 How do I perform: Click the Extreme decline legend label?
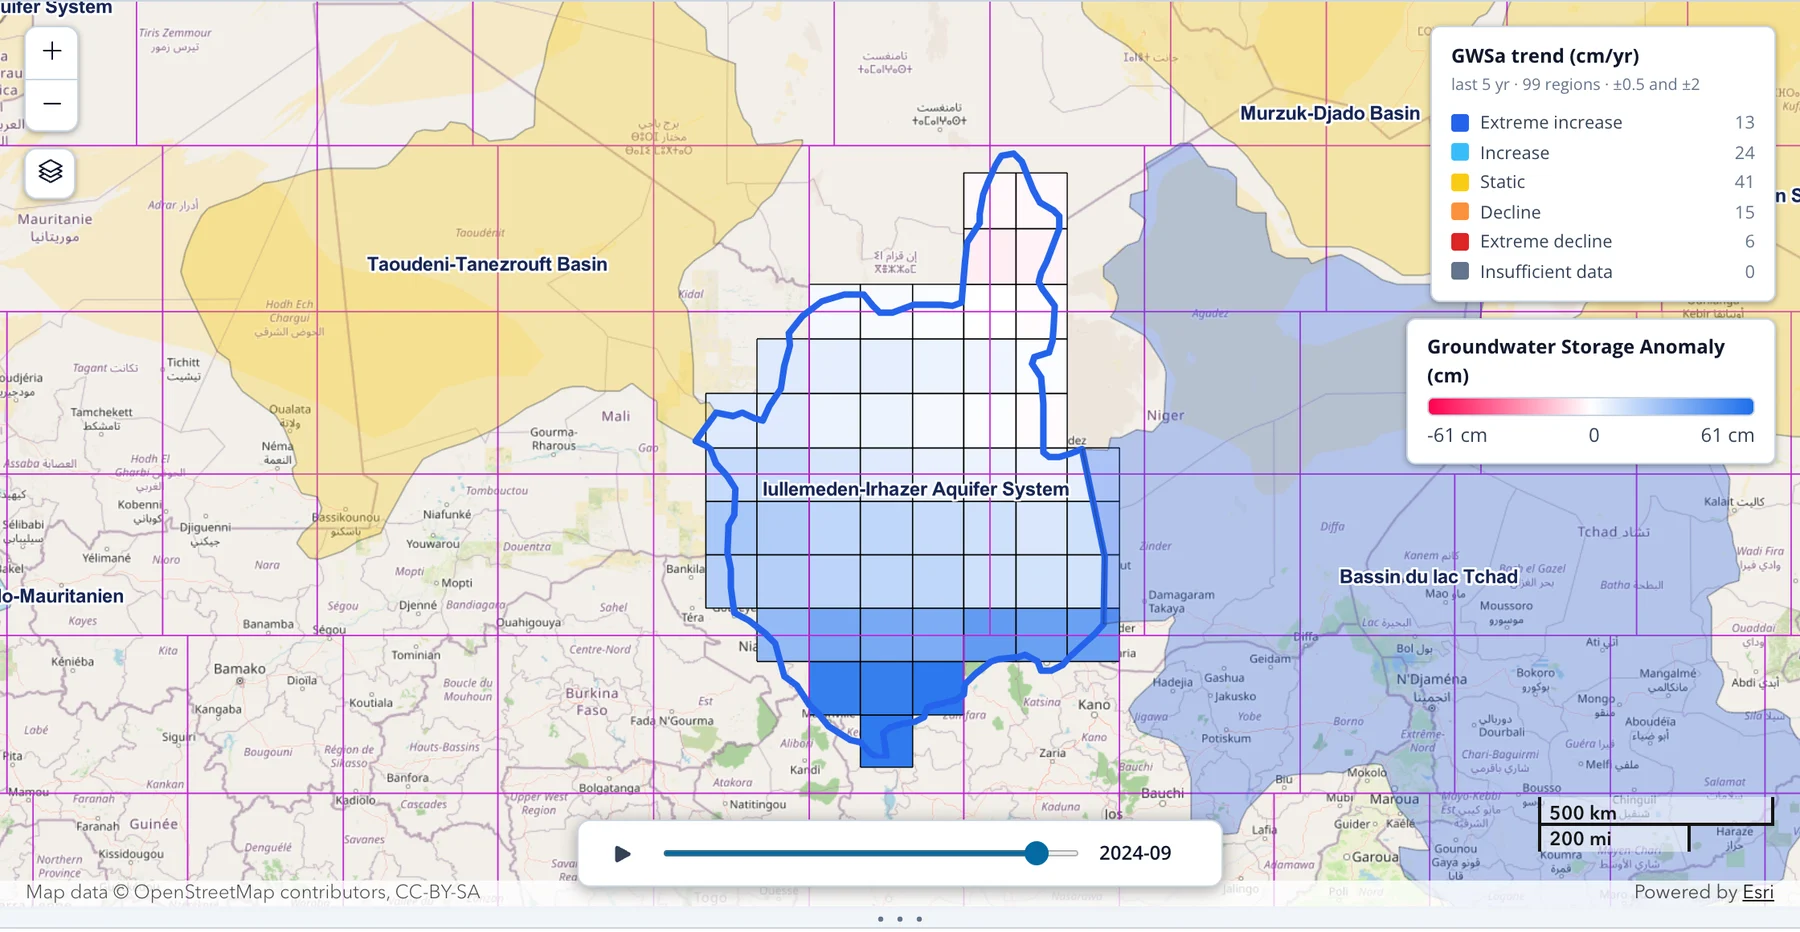tap(1546, 241)
